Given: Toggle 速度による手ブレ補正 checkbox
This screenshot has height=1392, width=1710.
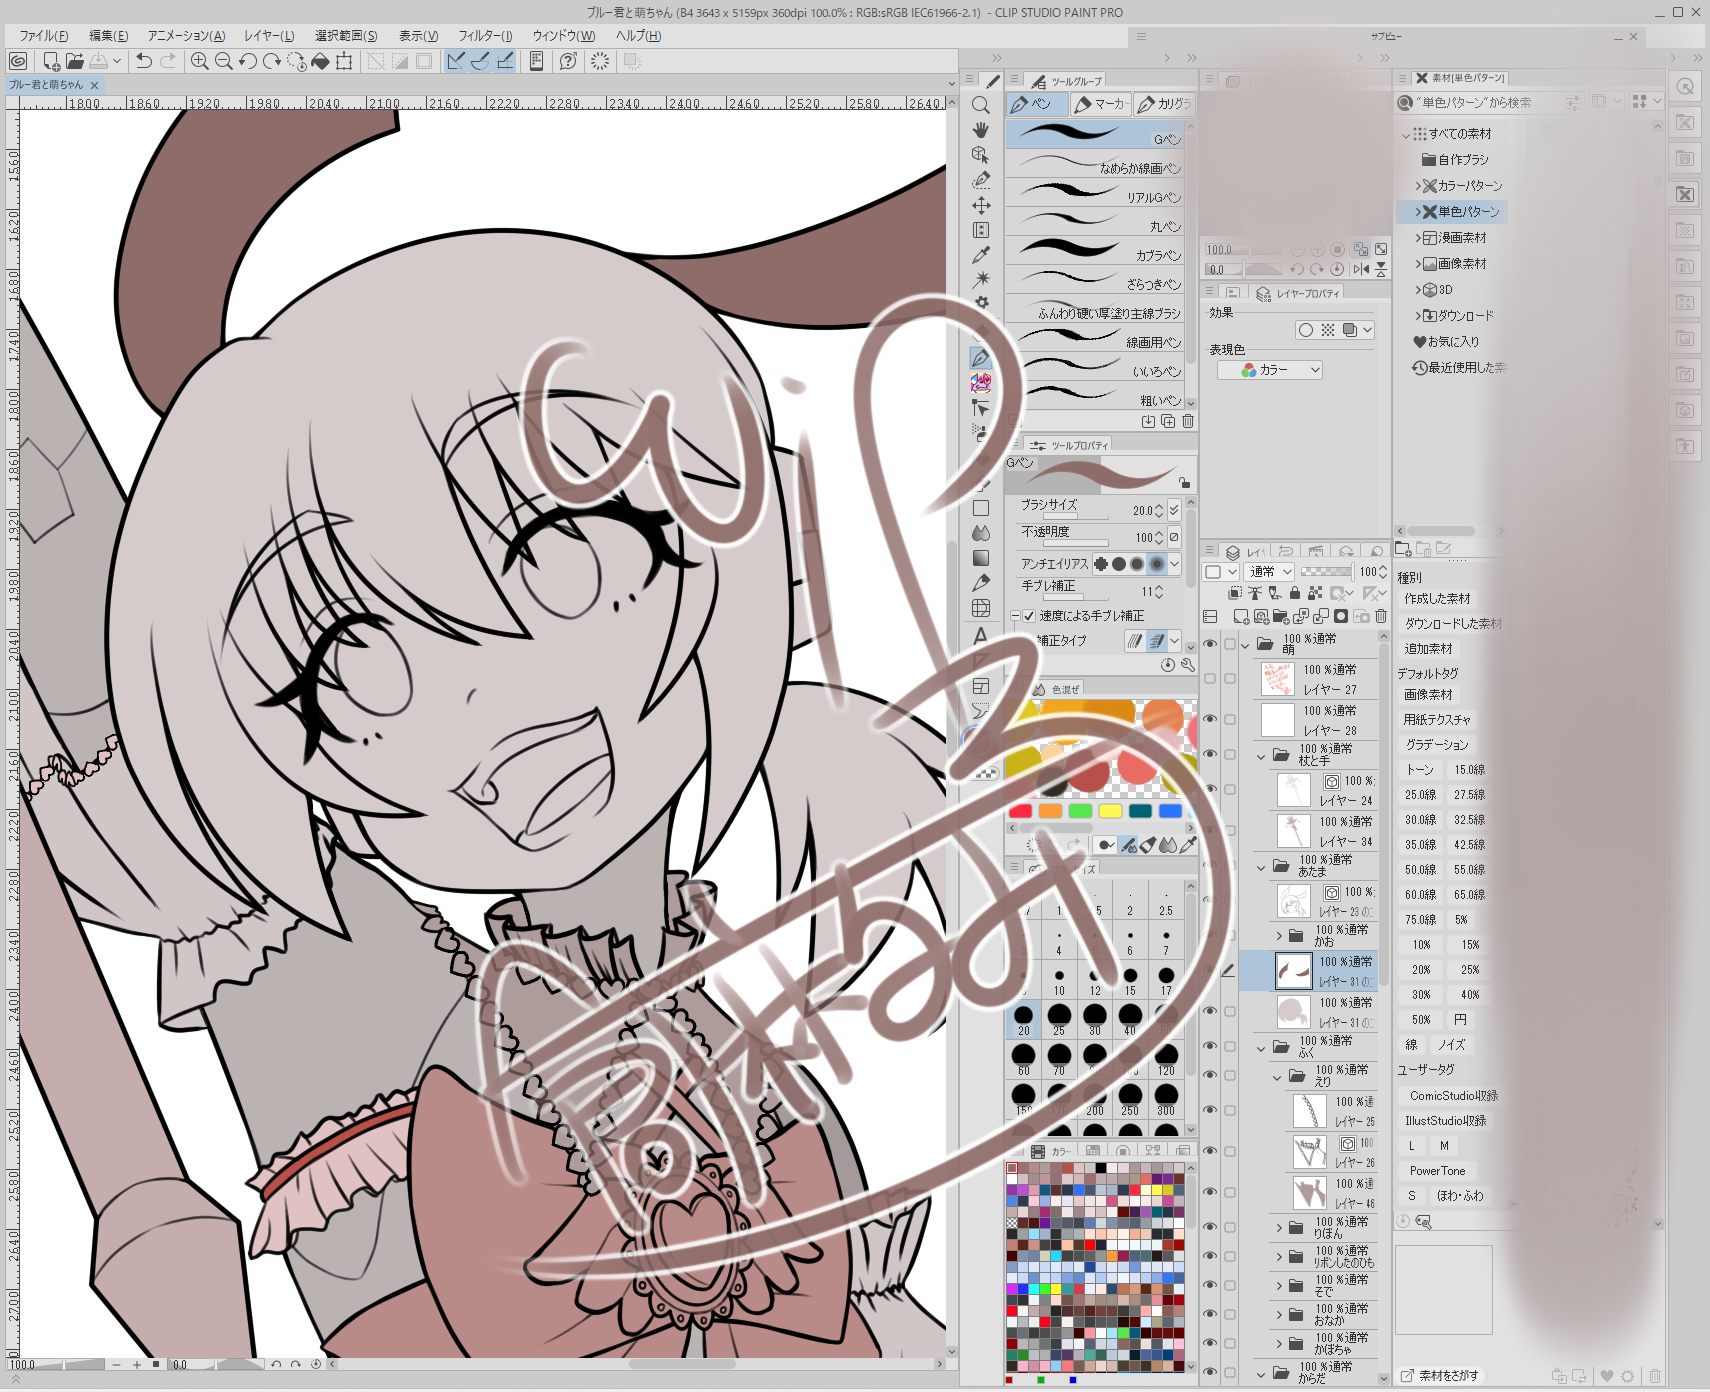Looking at the screenshot, I should point(1029,616).
